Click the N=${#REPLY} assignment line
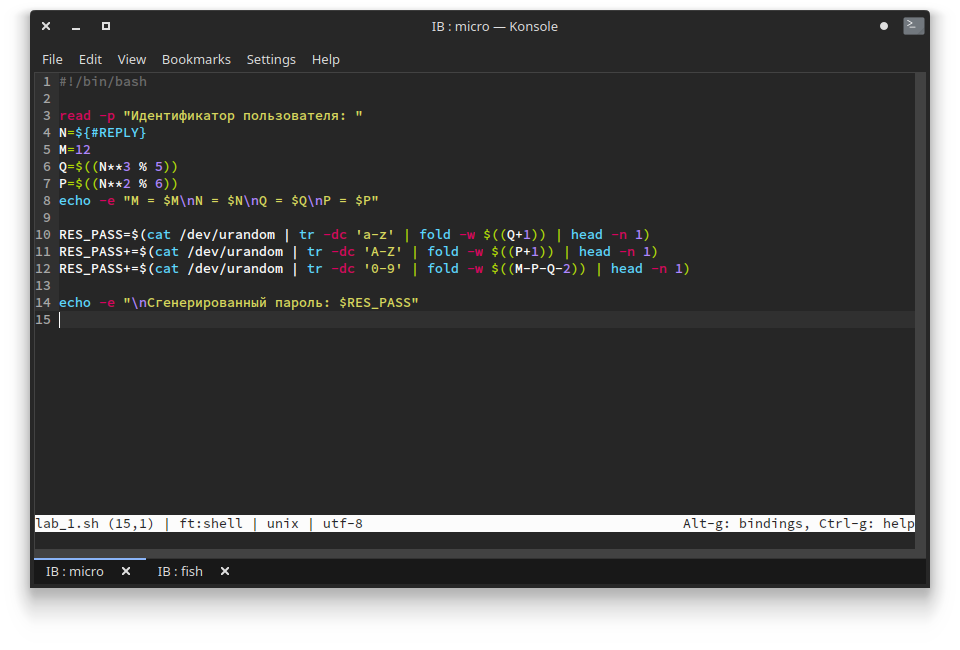The image size is (960, 650). (x=102, y=132)
